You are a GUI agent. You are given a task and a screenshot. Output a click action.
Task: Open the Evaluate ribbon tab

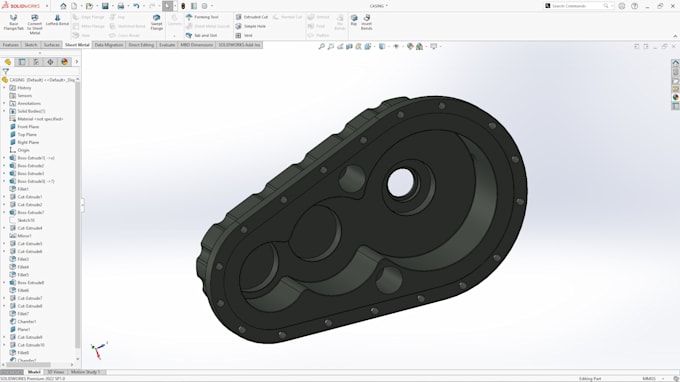point(167,45)
